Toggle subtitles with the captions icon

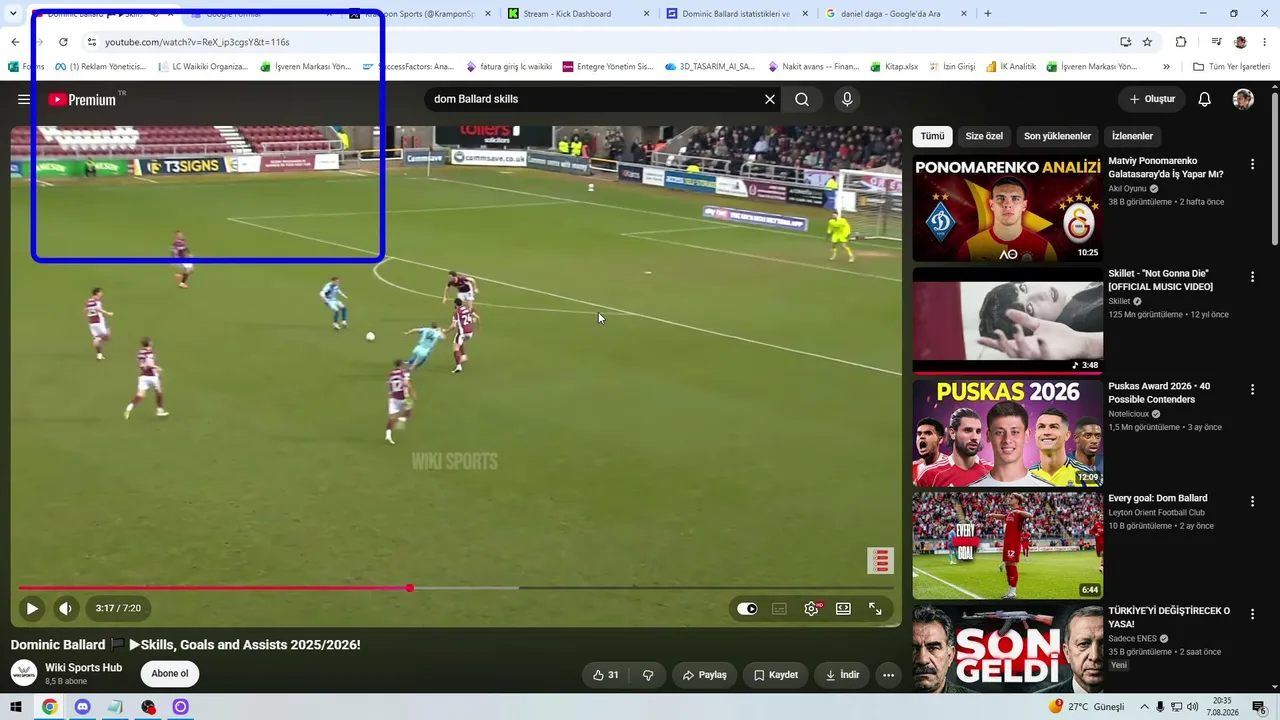click(779, 608)
